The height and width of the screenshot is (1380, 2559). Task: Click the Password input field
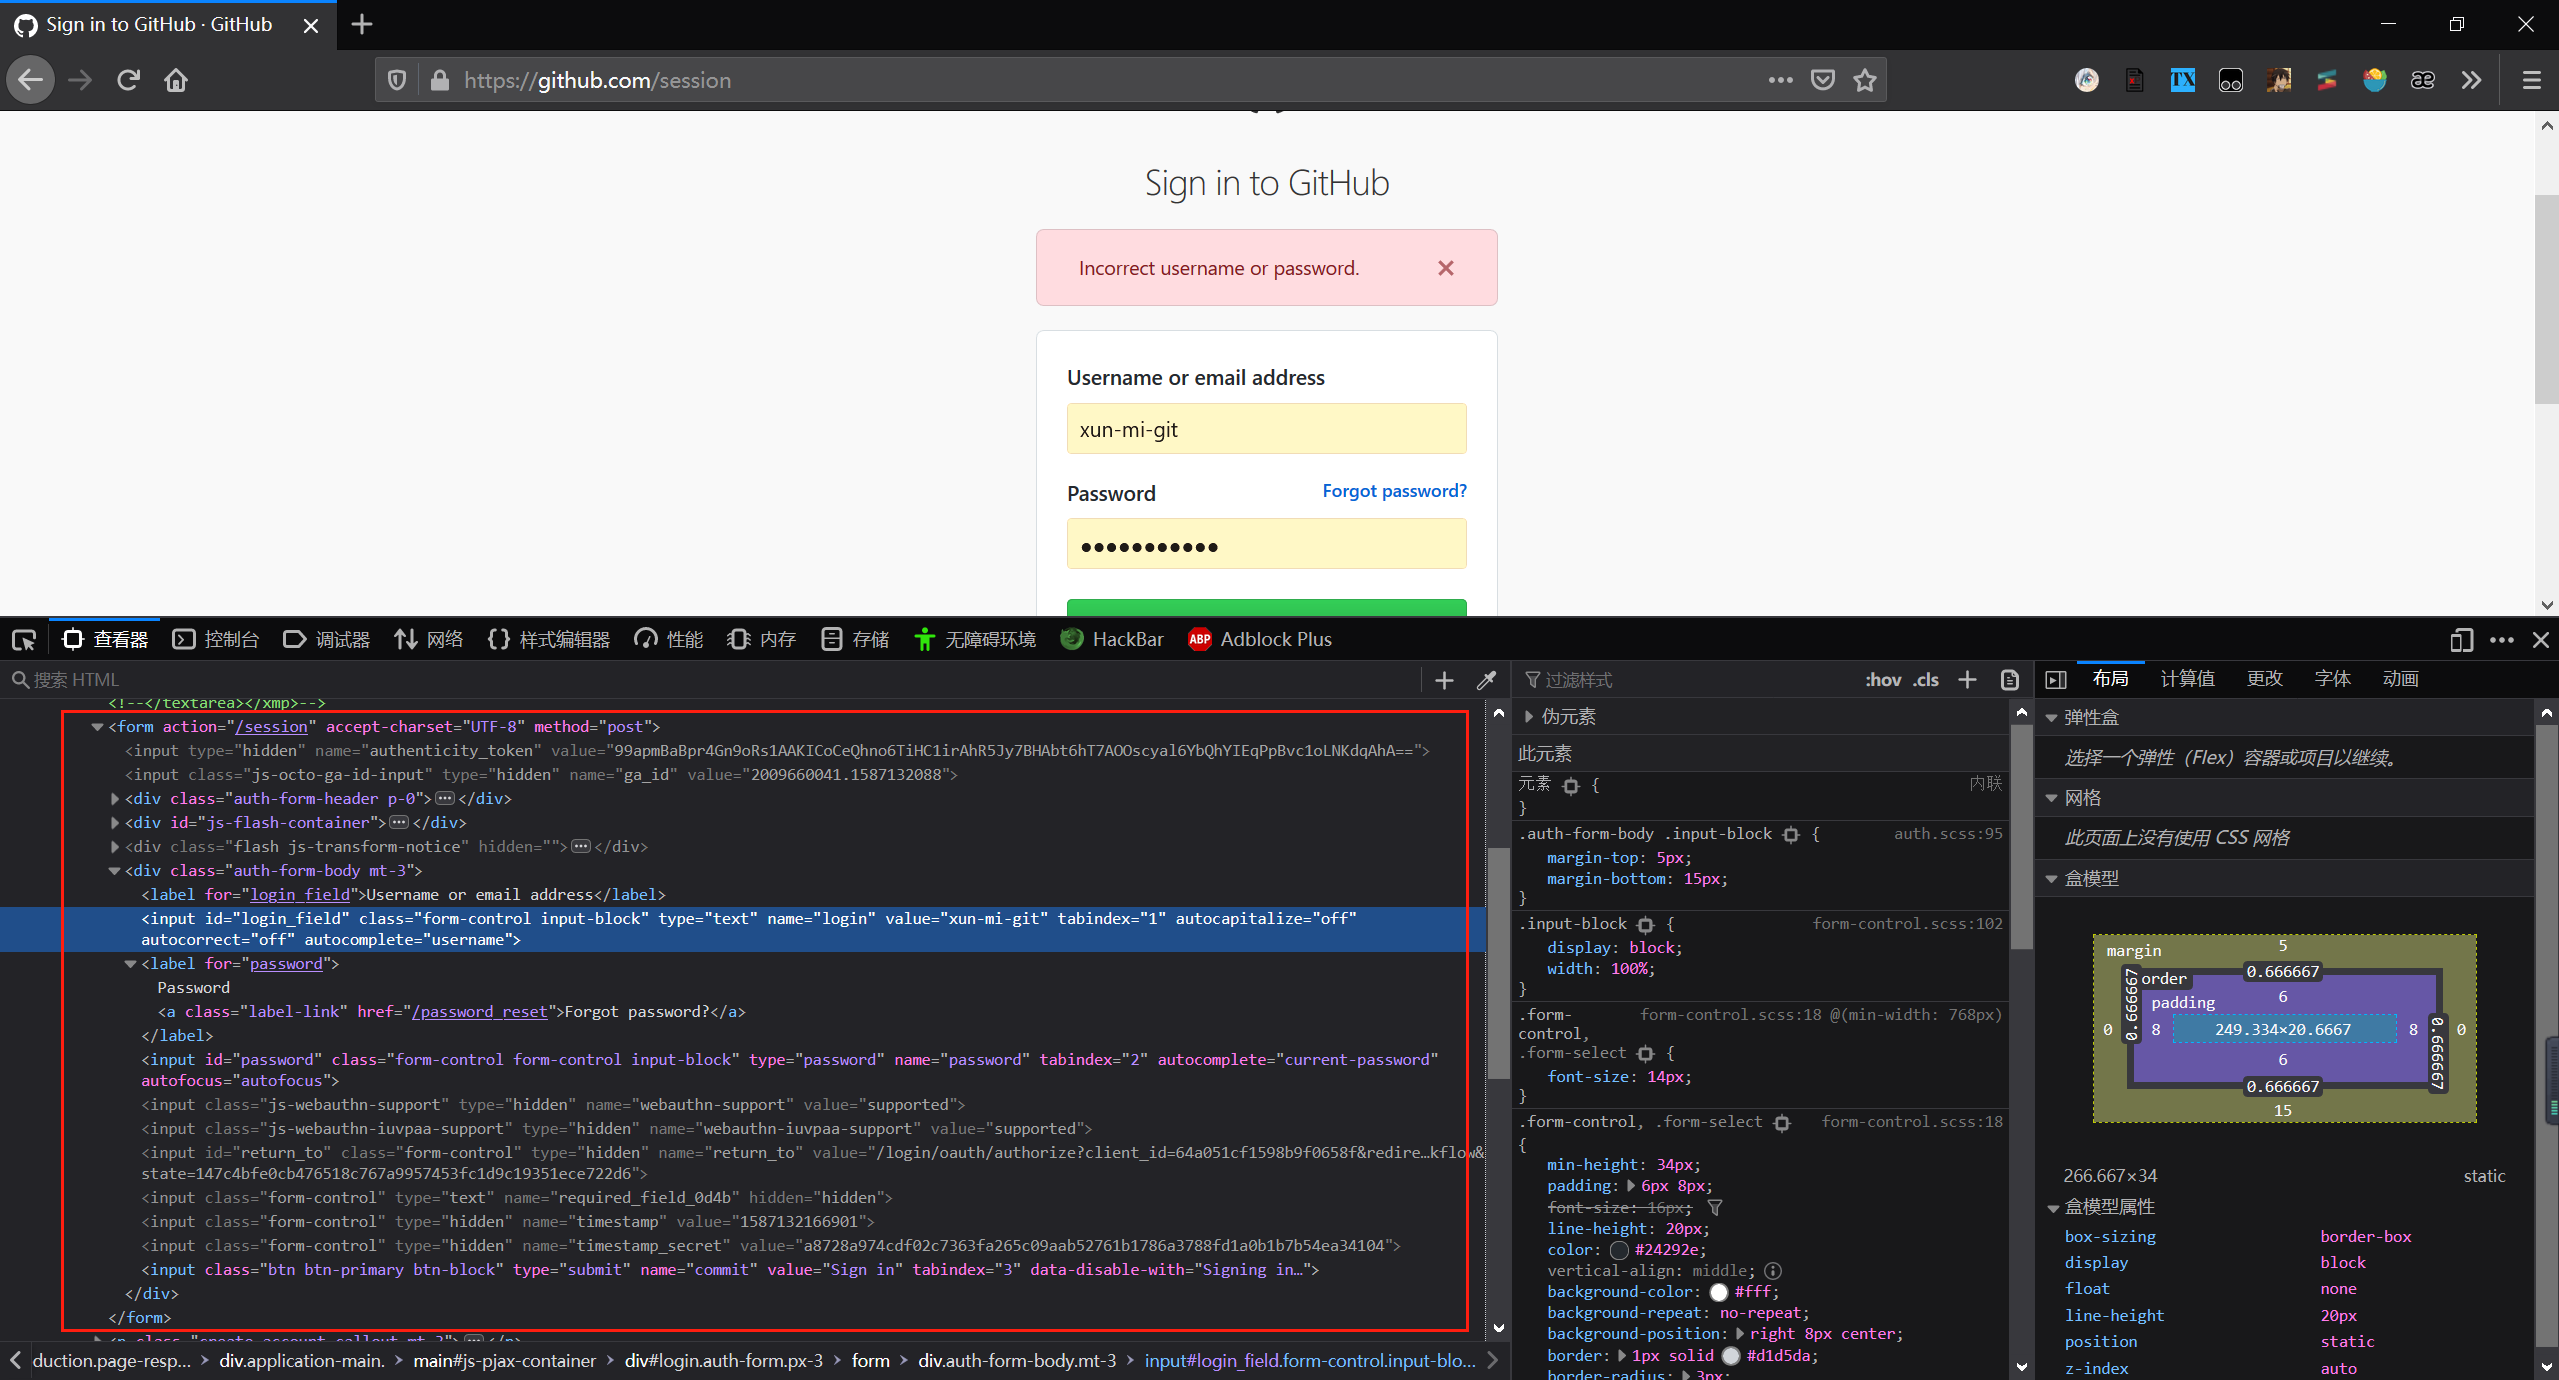click(1266, 545)
